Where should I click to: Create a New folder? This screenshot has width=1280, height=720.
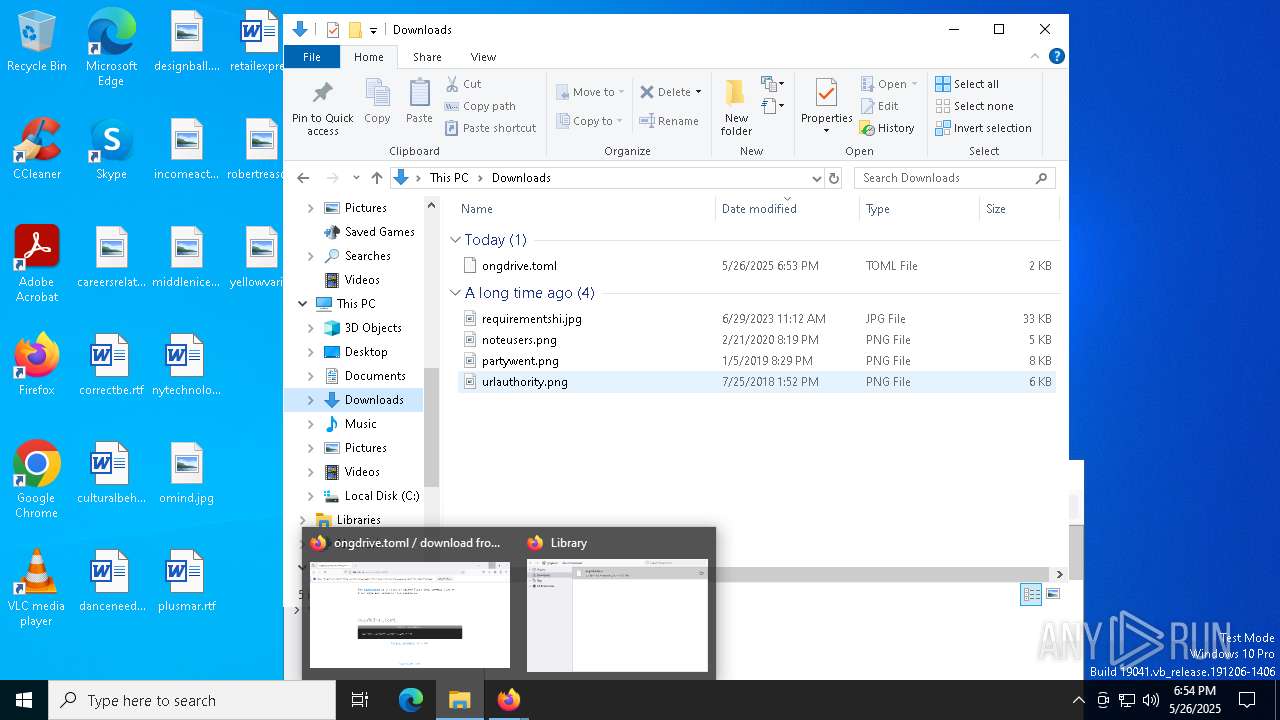click(736, 108)
